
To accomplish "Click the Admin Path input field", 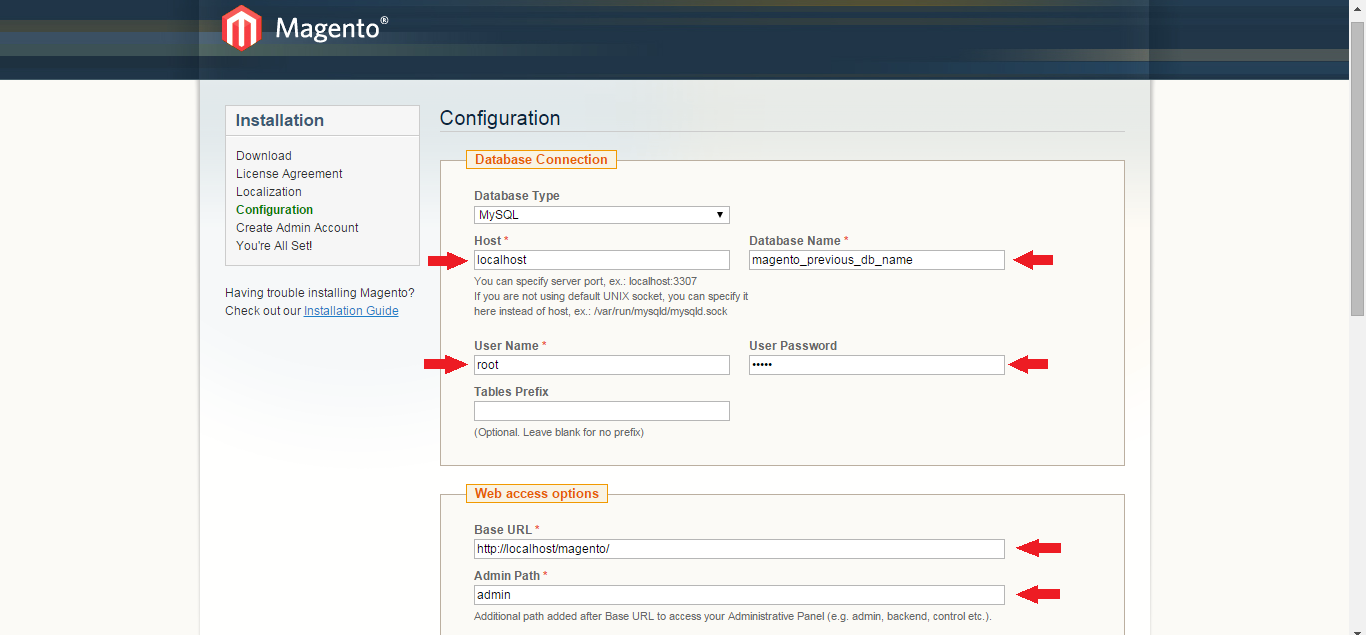I will pos(739,595).
